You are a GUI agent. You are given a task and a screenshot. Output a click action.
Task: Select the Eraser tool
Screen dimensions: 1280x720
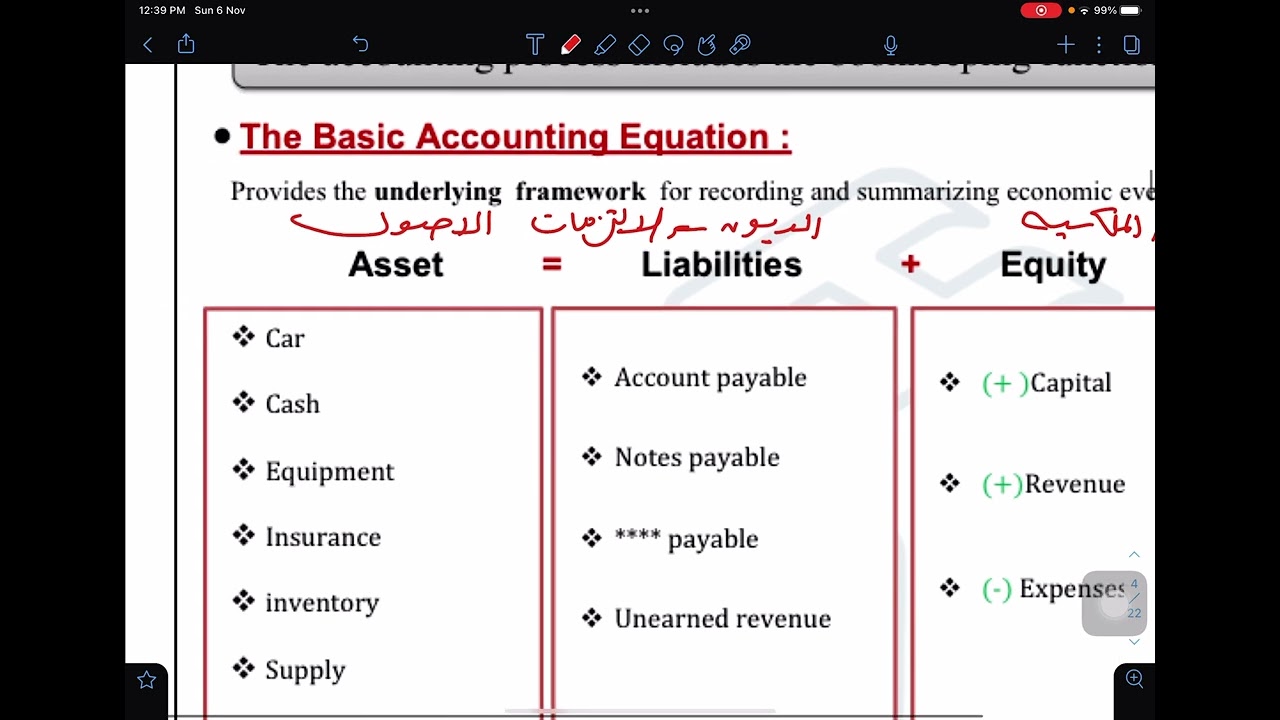(639, 45)
